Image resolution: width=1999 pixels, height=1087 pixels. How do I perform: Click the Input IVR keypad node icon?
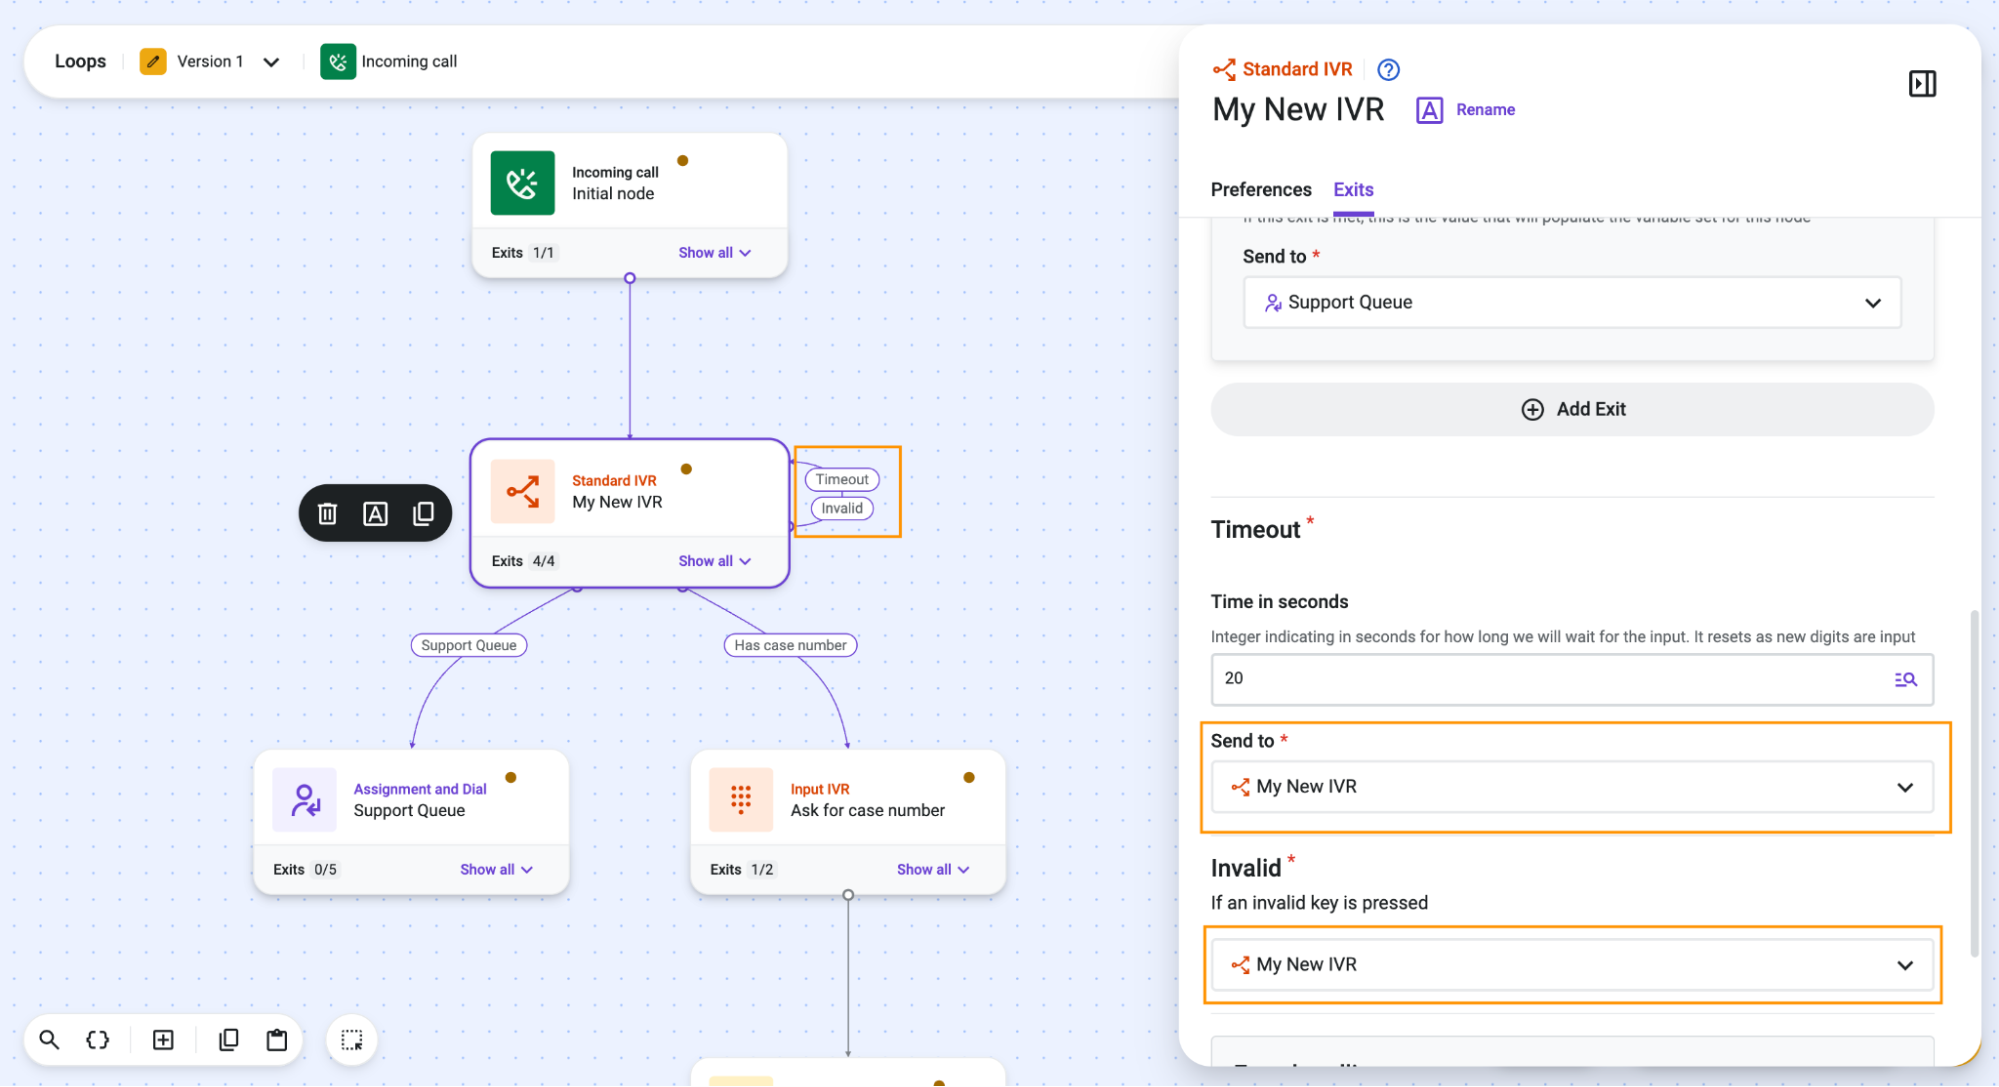click(x=741, y=800)
